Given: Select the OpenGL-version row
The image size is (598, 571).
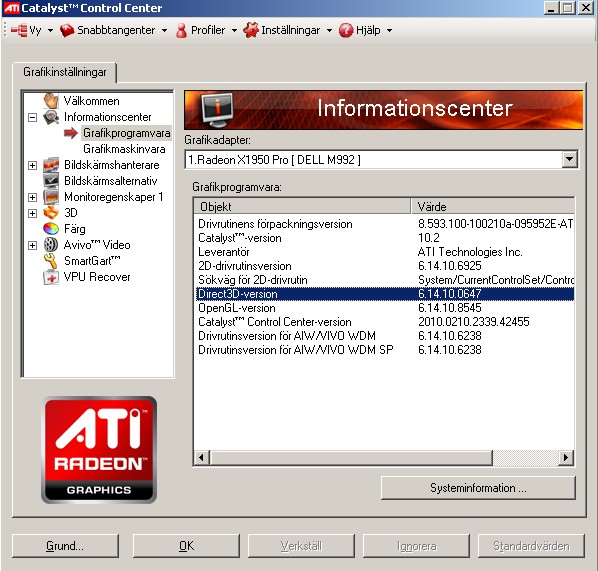Looking at the screenshot, I should tap(384, 308).
